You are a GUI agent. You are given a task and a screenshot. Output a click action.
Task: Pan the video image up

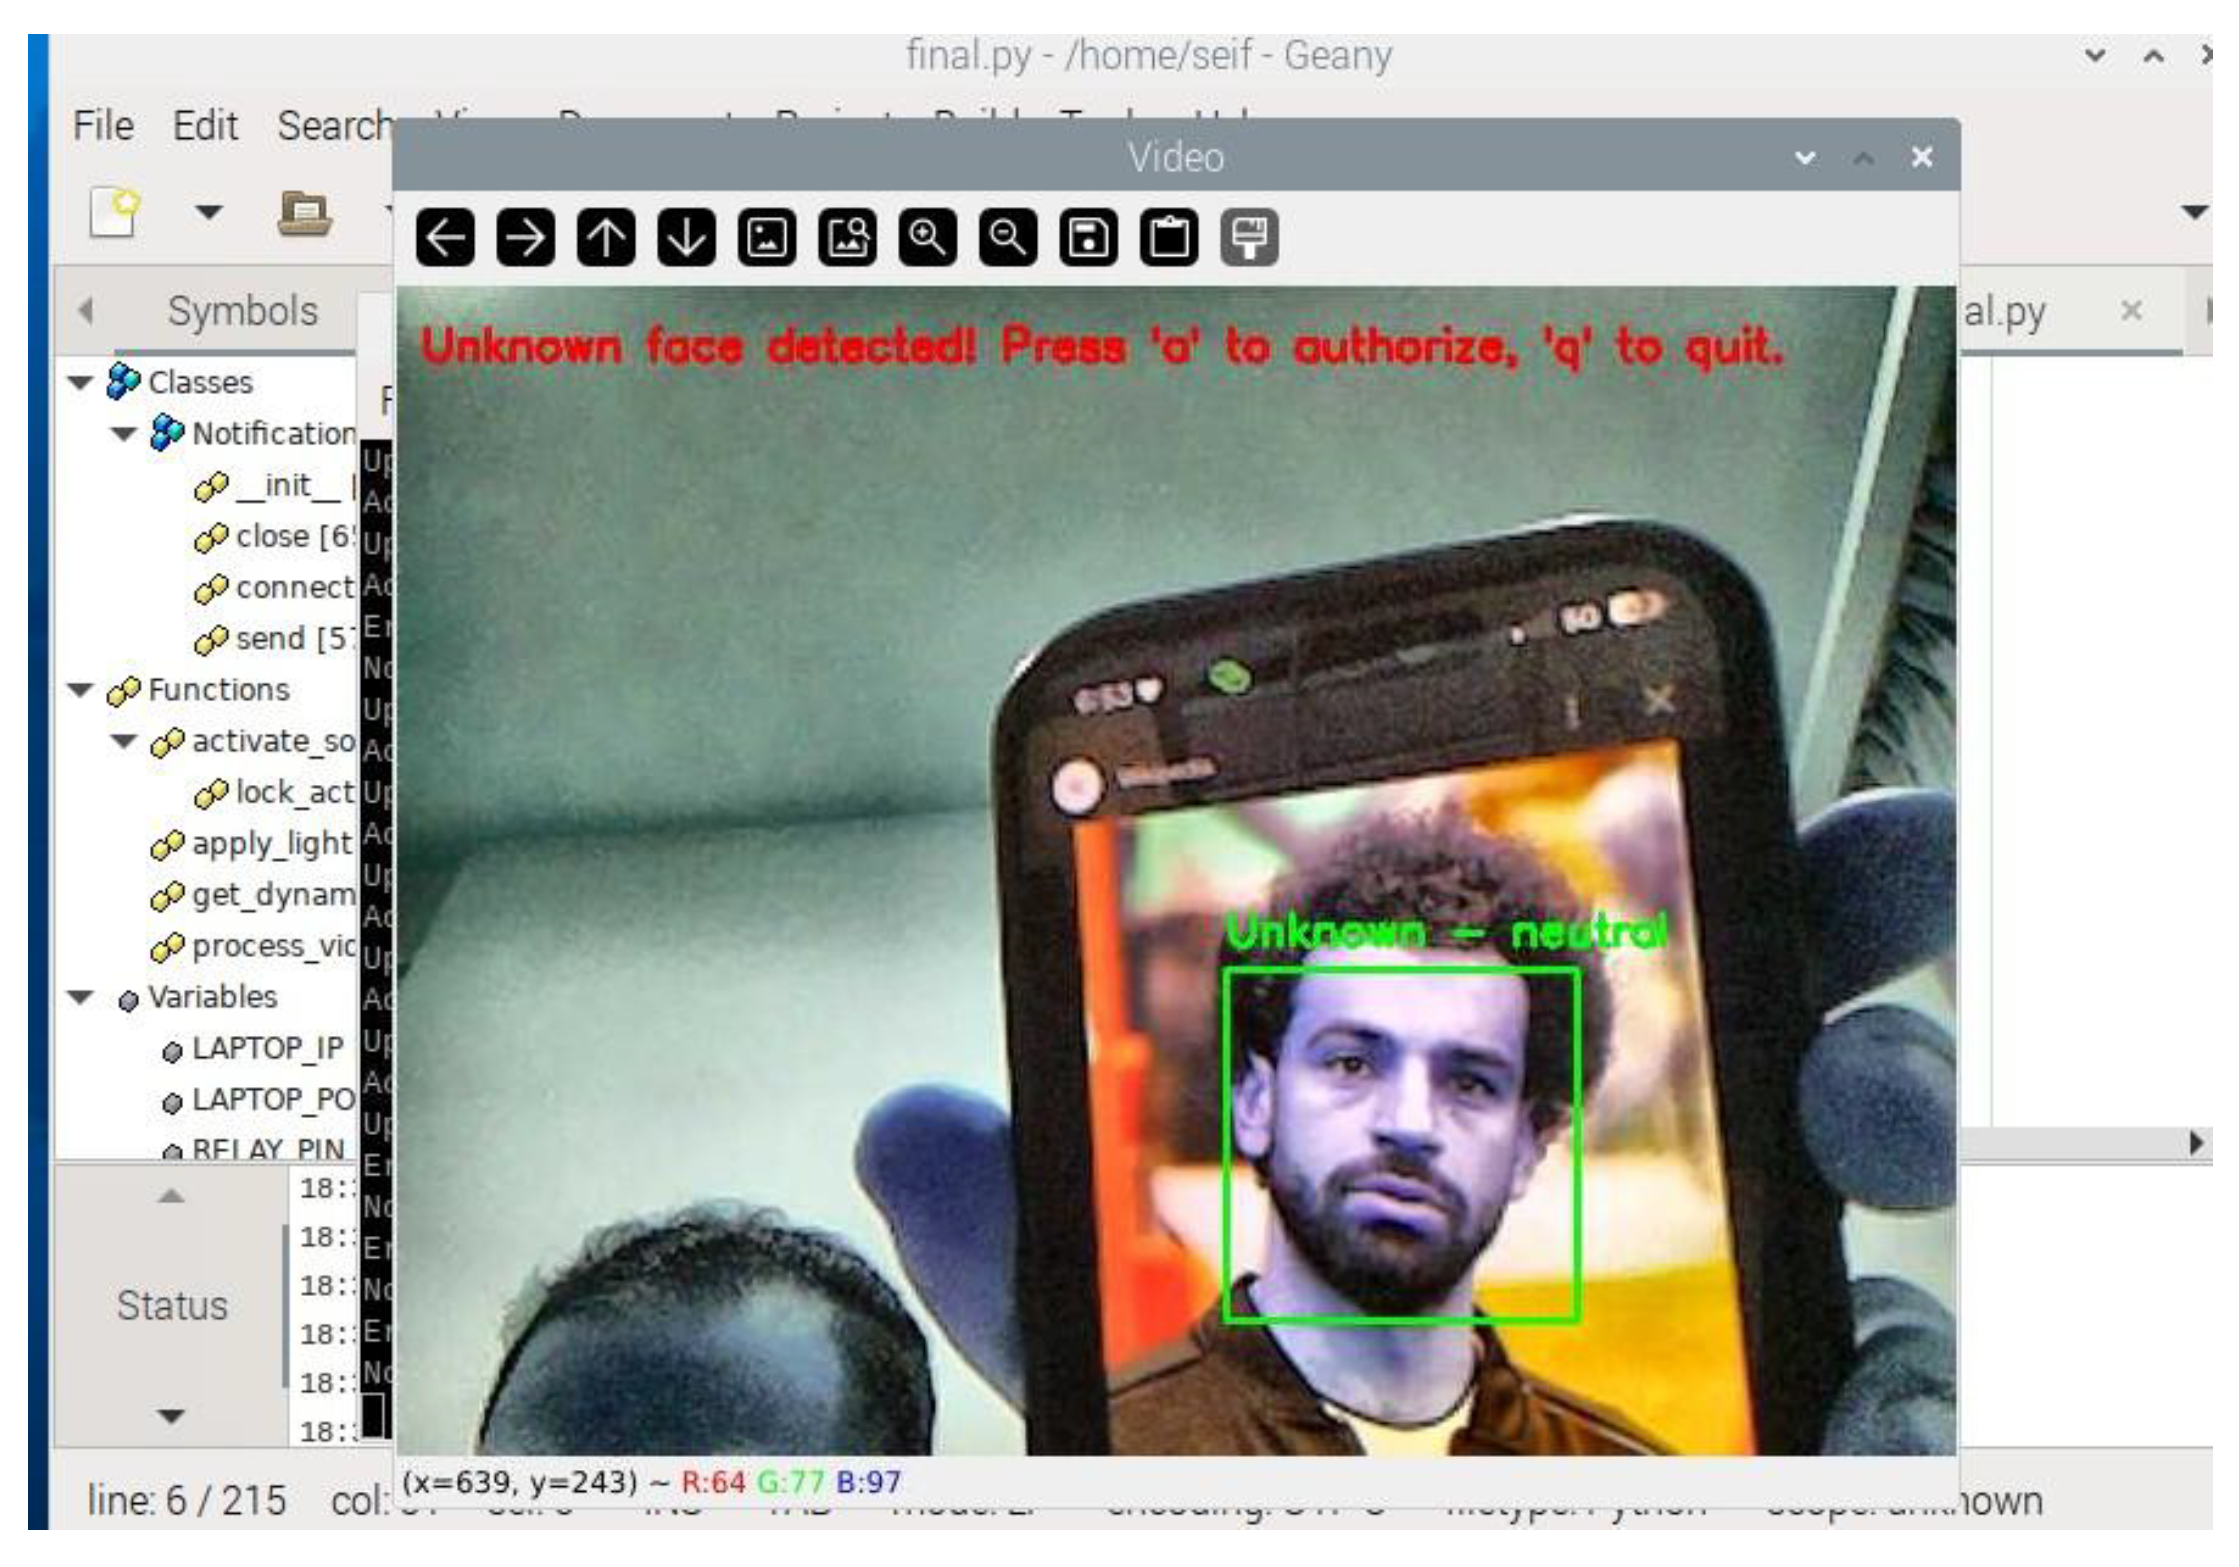(606, 238)
